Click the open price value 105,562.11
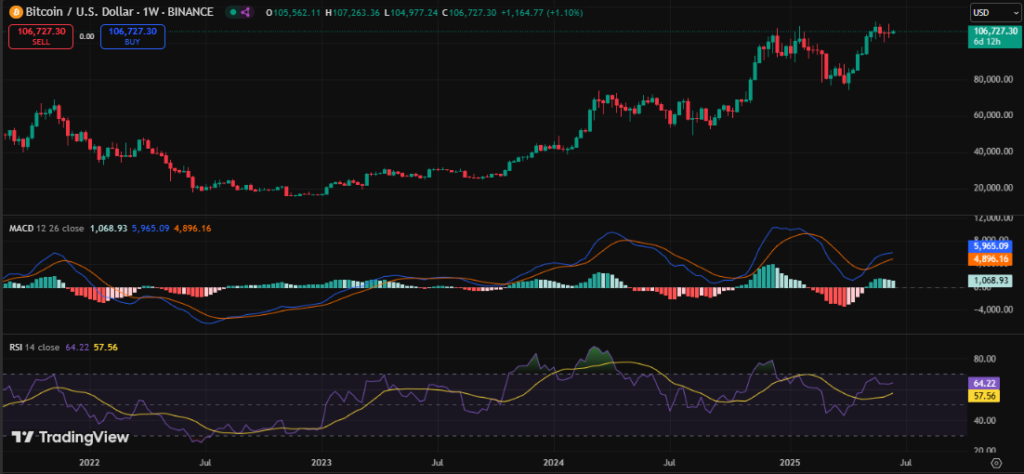This screenshot has height=474, width=1024. point(295,12)
